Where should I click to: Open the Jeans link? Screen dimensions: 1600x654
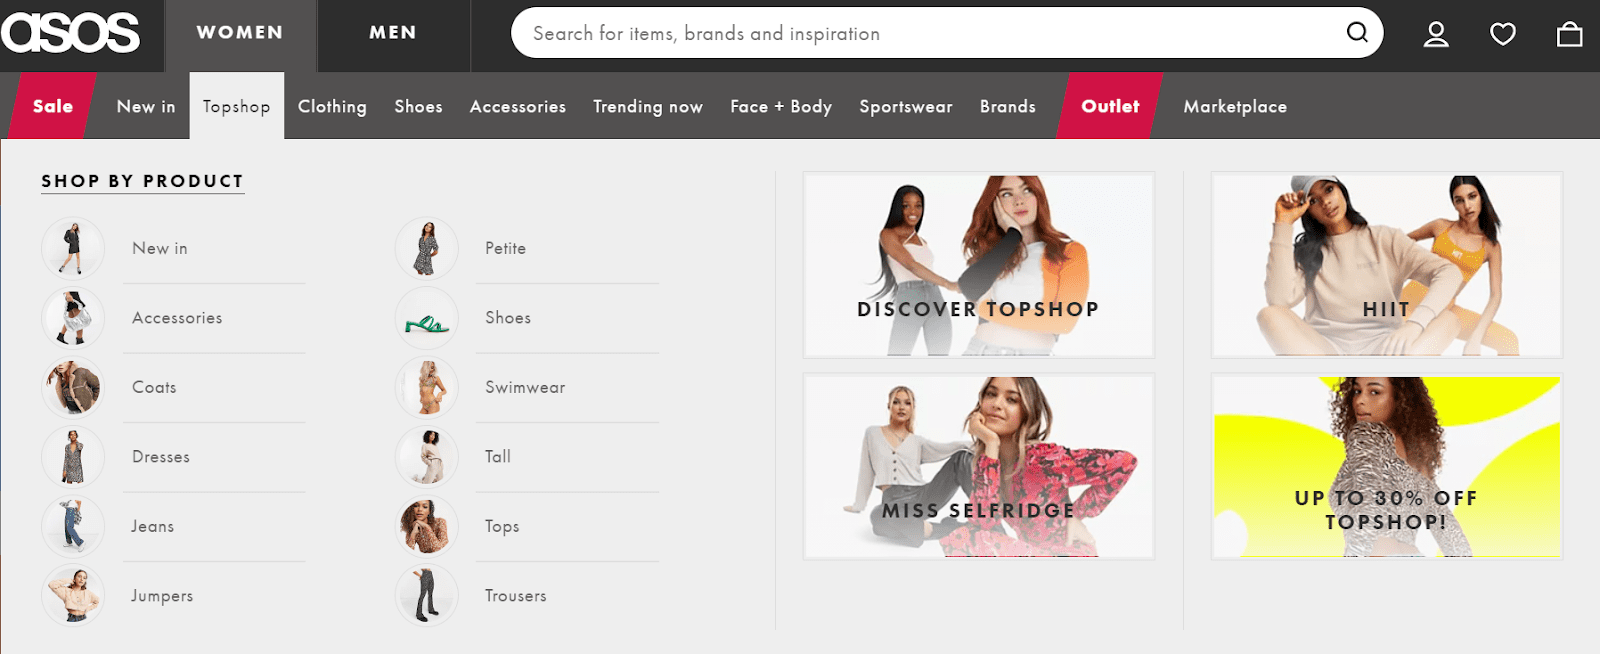pos(153,526)
